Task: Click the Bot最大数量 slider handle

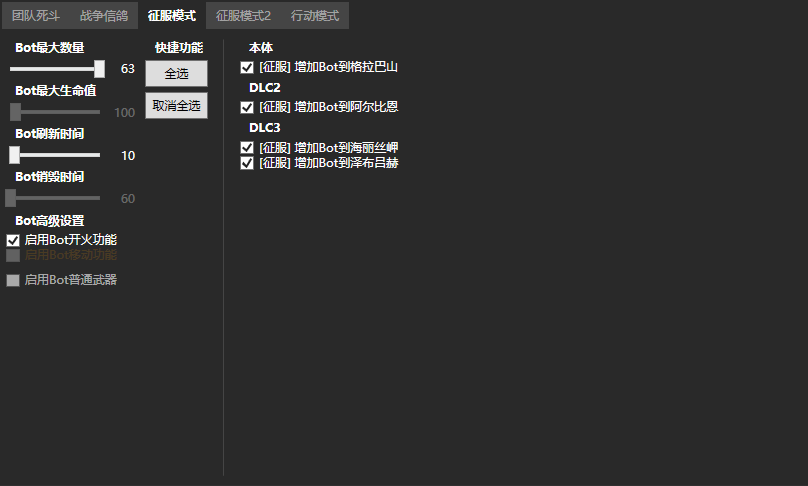Action: [99, 69]
